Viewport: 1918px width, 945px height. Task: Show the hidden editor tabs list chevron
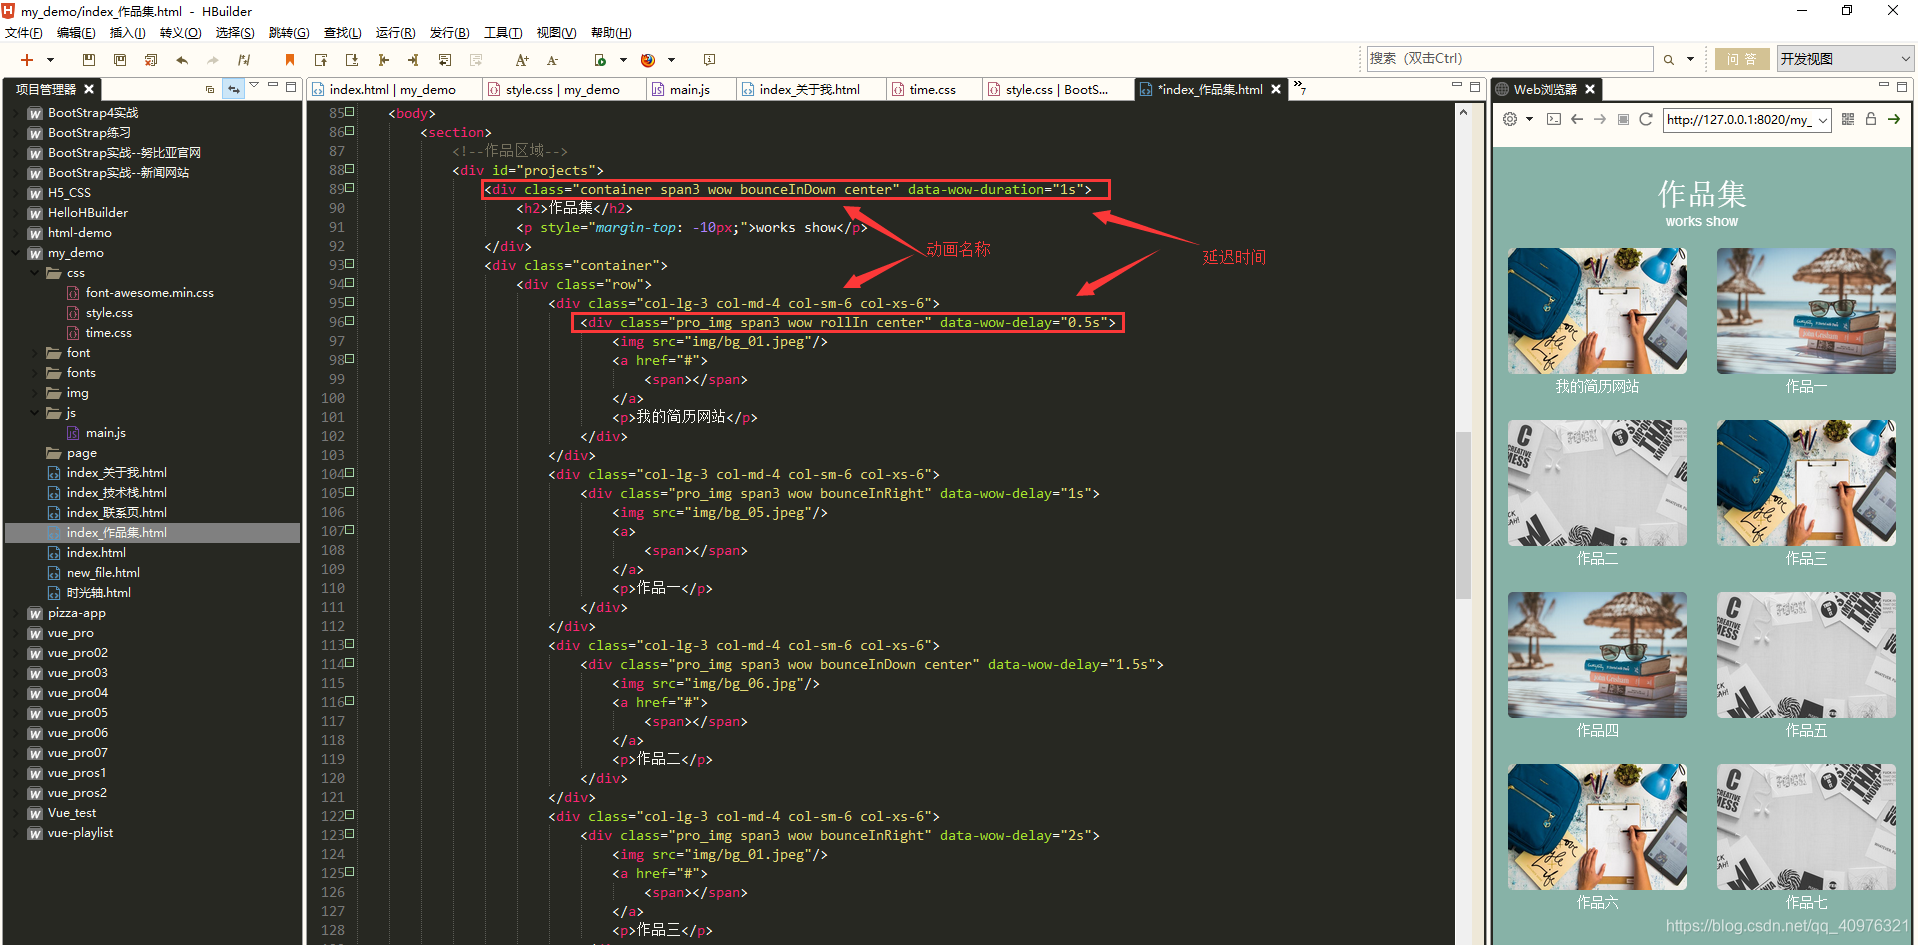pyautogui.click(x=1300, y=88)
